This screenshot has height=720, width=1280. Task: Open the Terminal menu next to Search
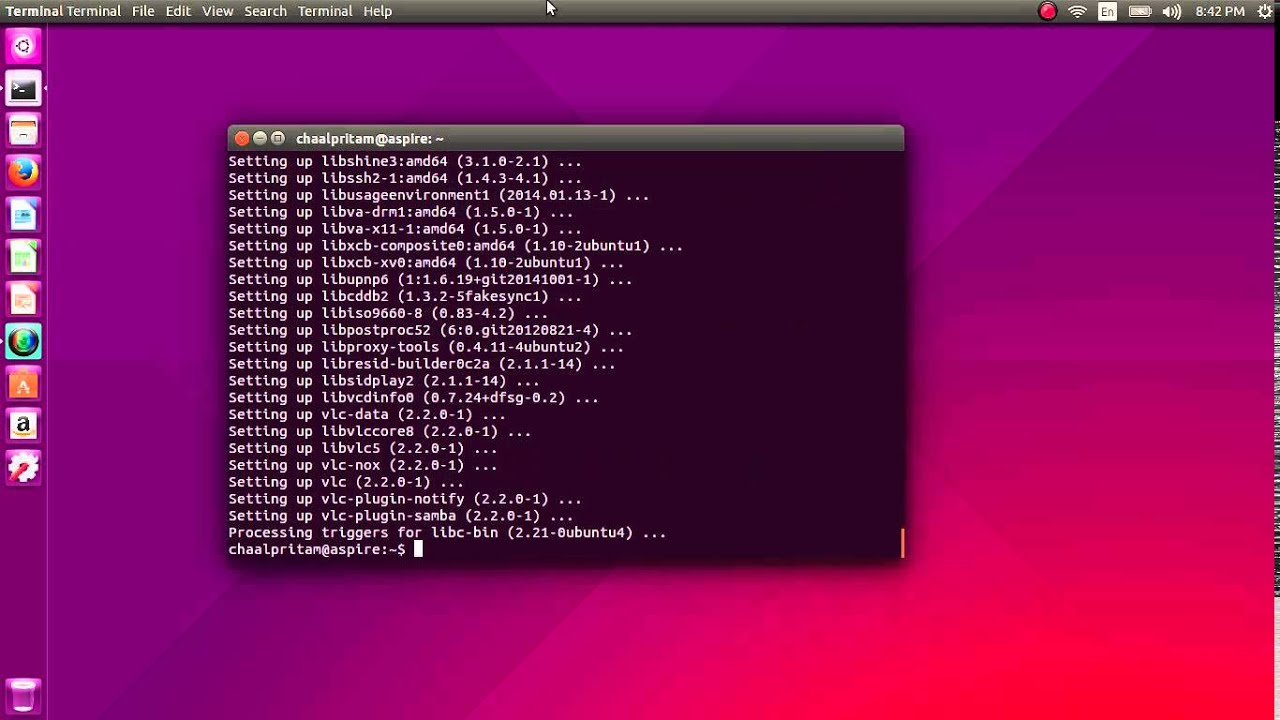pos(325,11)
